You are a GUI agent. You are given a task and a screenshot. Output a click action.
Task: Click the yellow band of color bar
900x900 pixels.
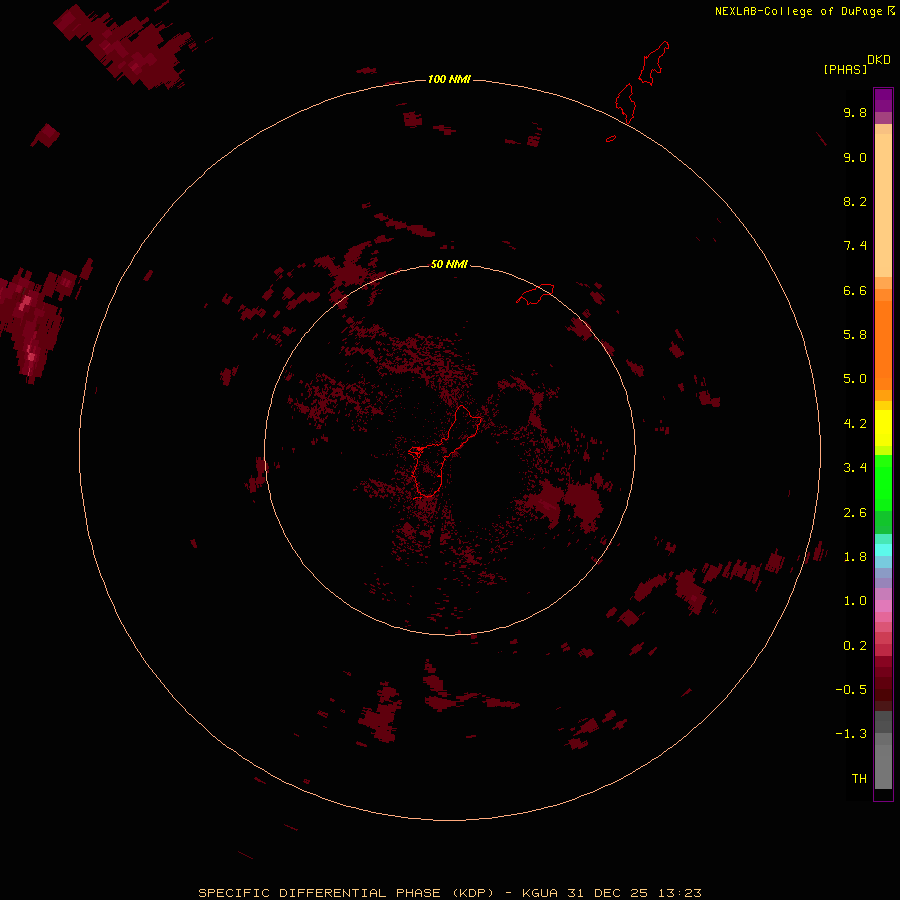click(883, 428)
